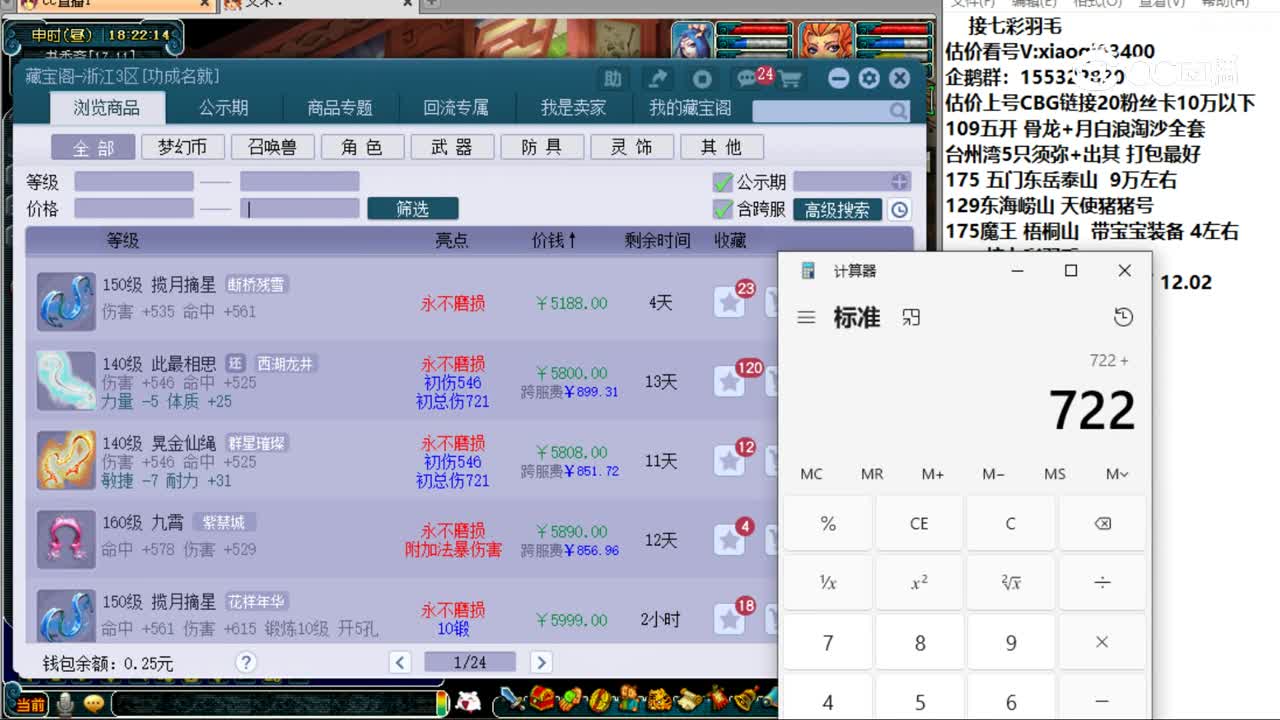Viewport: 1280px width, 720px height.
Task: Open previous page with left arrow
Action: pos(399,662)
